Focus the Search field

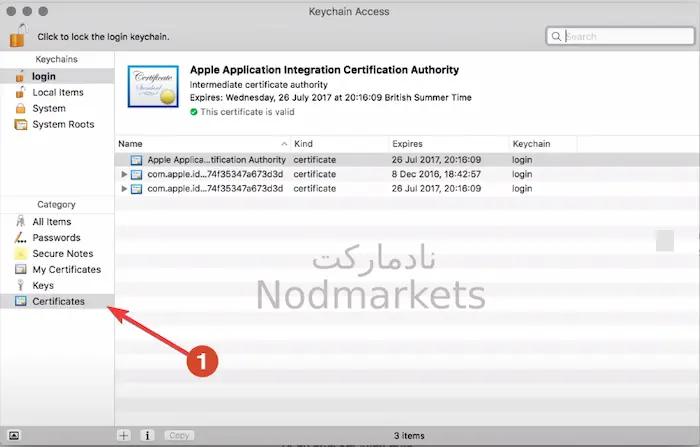tap(621, 36)
